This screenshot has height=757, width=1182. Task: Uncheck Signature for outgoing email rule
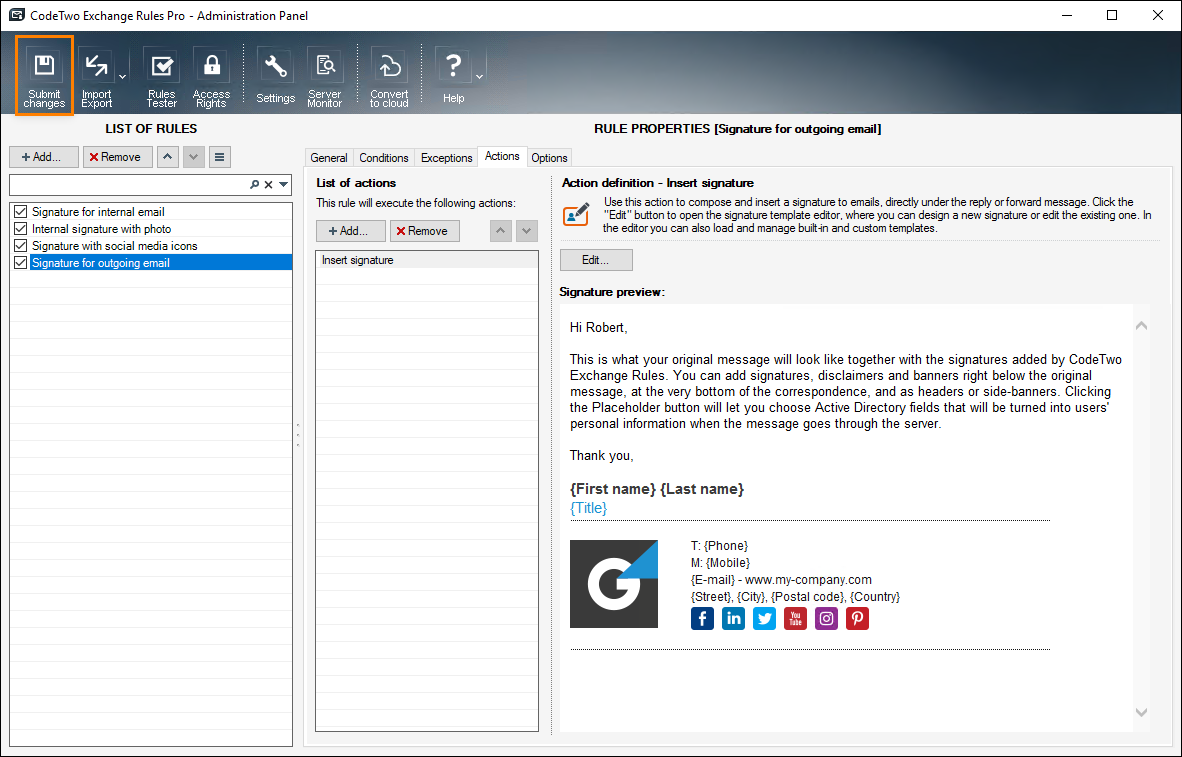click(x=20, y=262)
